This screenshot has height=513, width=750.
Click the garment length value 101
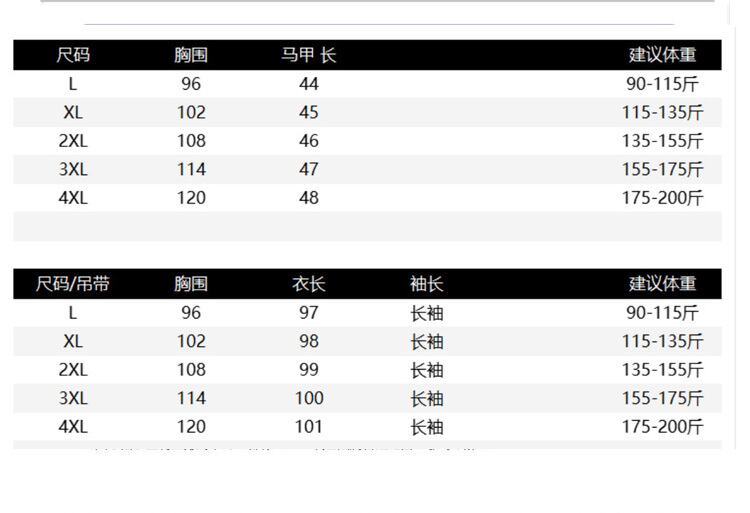click(309, 427)
